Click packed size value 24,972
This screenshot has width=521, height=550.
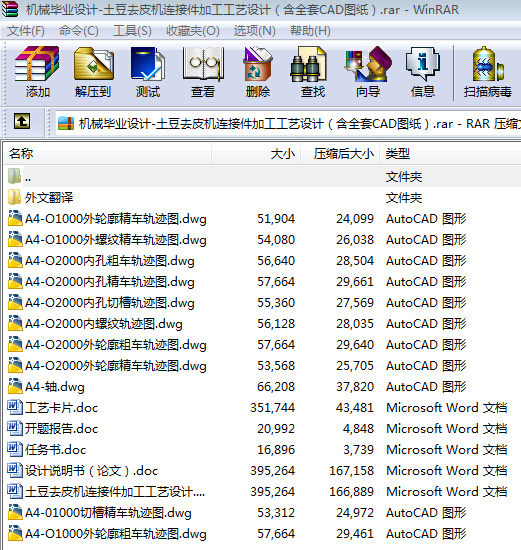pos(355,512)
